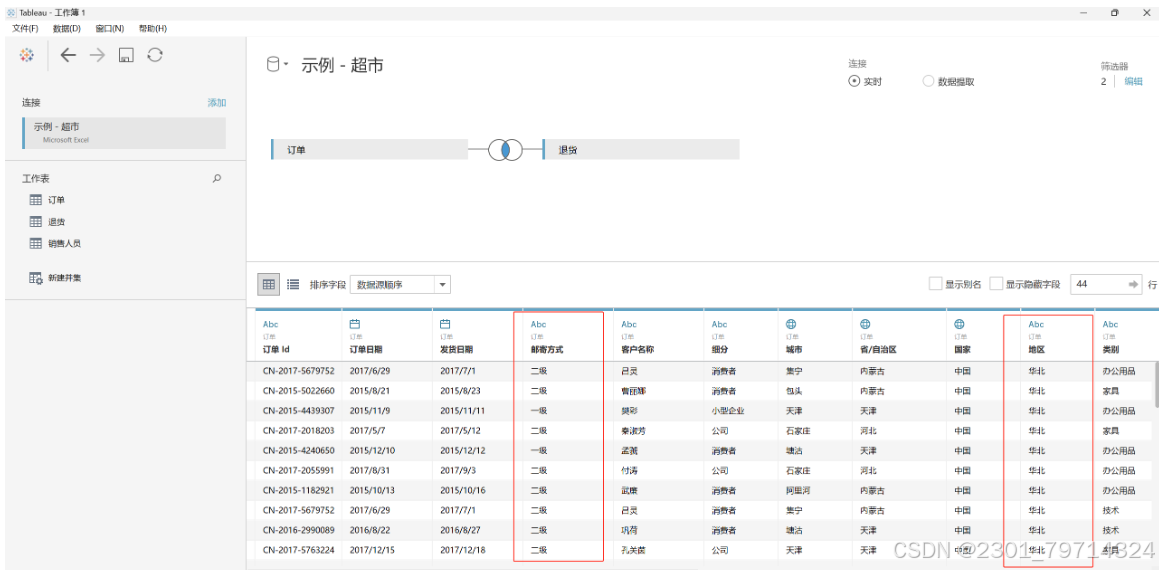Change Abc type icon of 邮寄方式 column
1159x570 pixels.
point(538,324)
